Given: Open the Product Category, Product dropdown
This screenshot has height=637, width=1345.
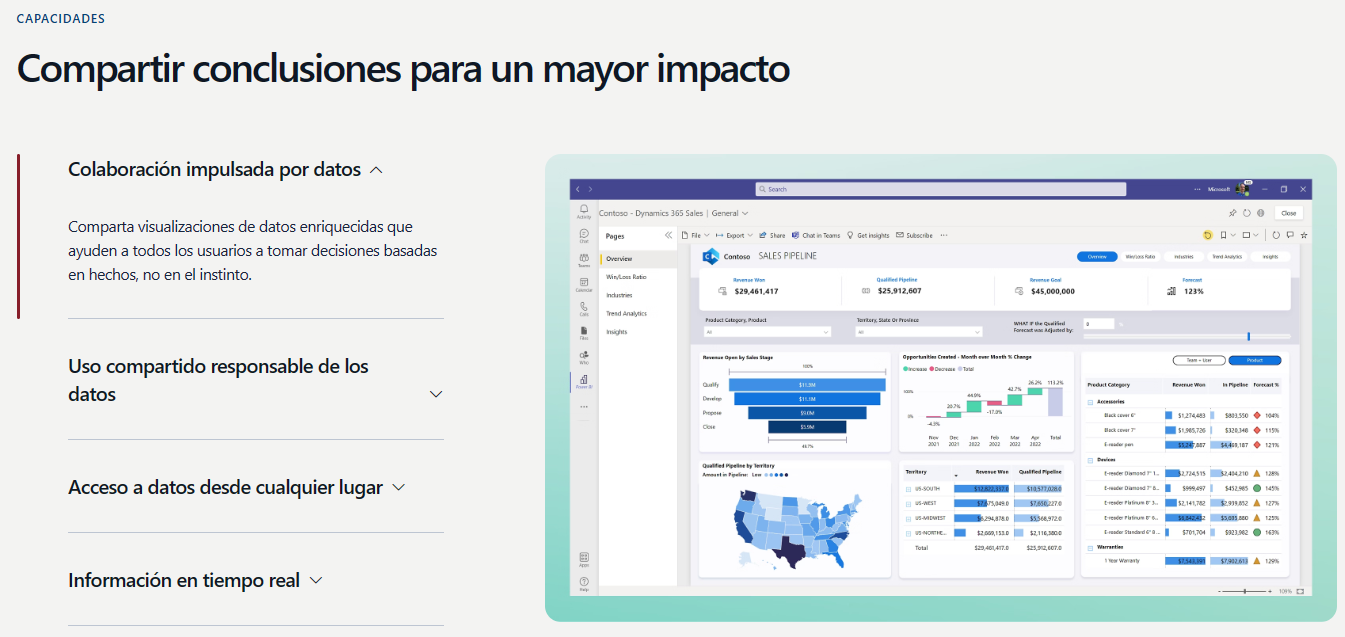Looking at the screenshot, I should click(767, 332).
